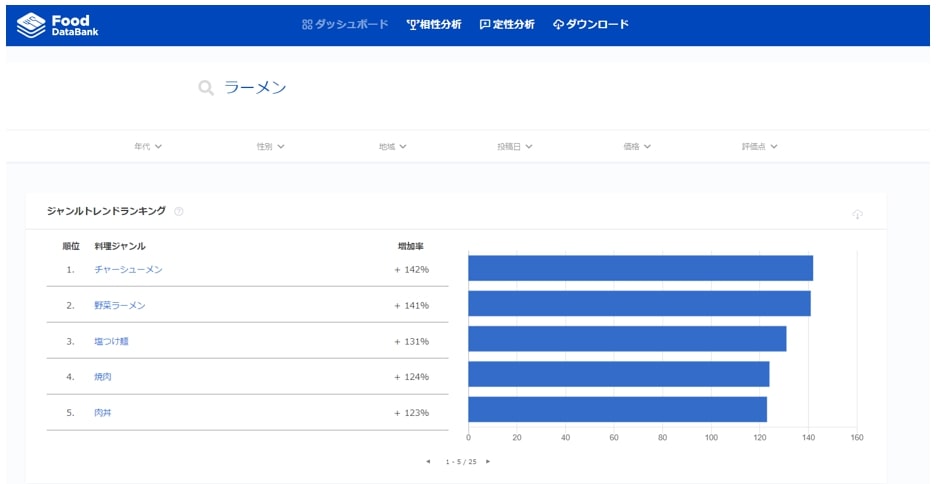
Task: Go to the previous ranking page arrow
Action: tap(428, 462)
